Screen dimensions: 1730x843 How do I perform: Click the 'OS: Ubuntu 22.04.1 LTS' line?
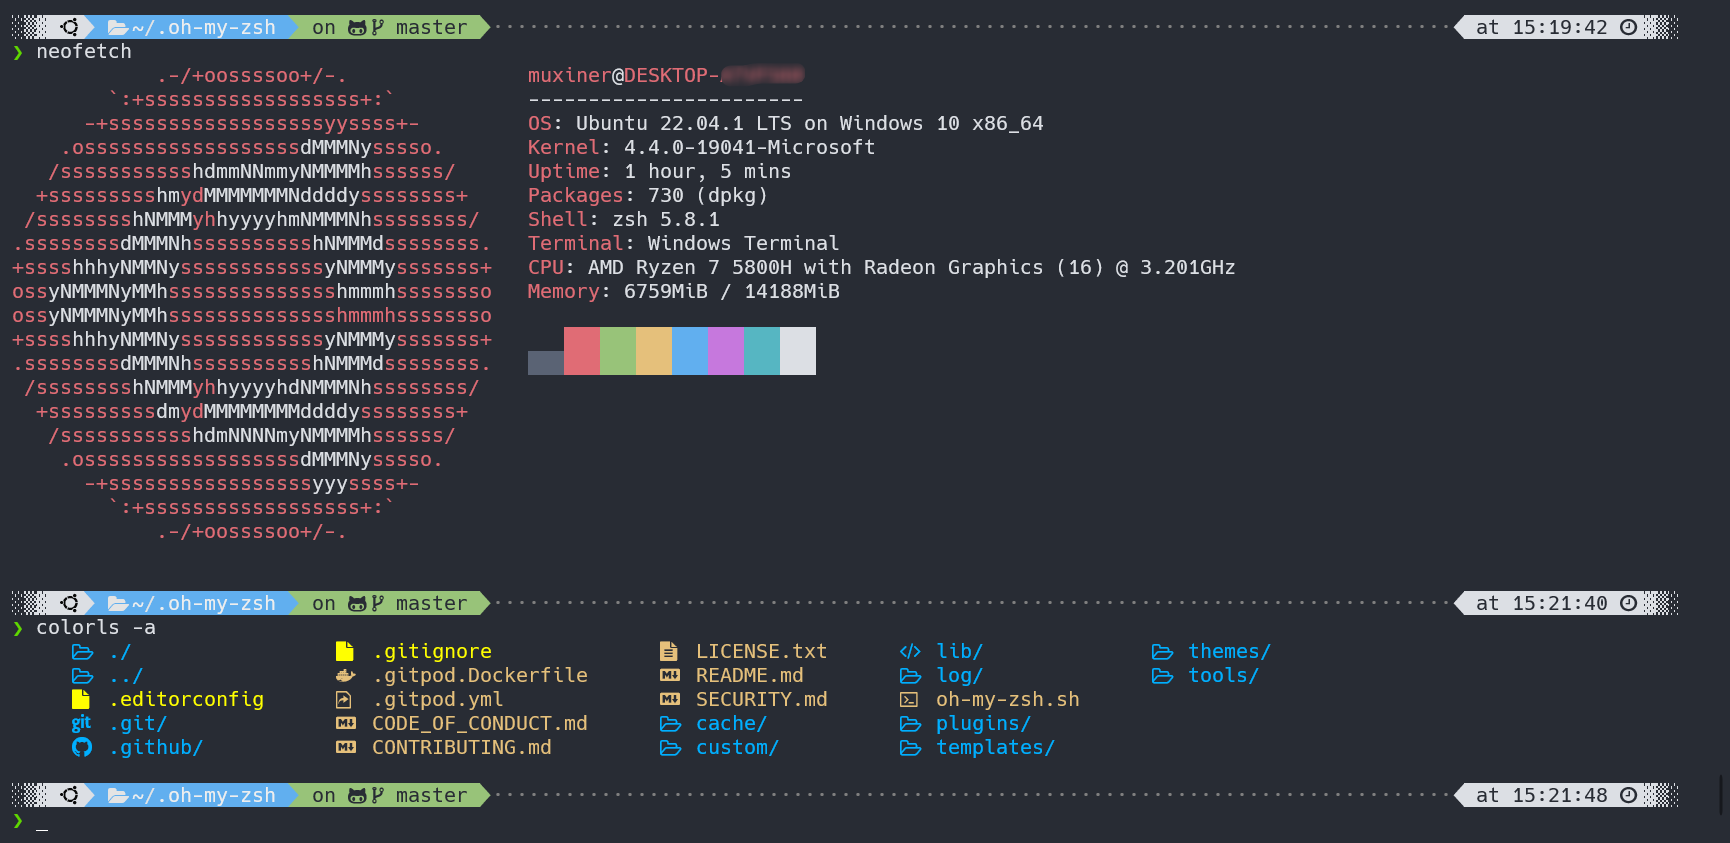pyautogui.click(x=786, y=123)
